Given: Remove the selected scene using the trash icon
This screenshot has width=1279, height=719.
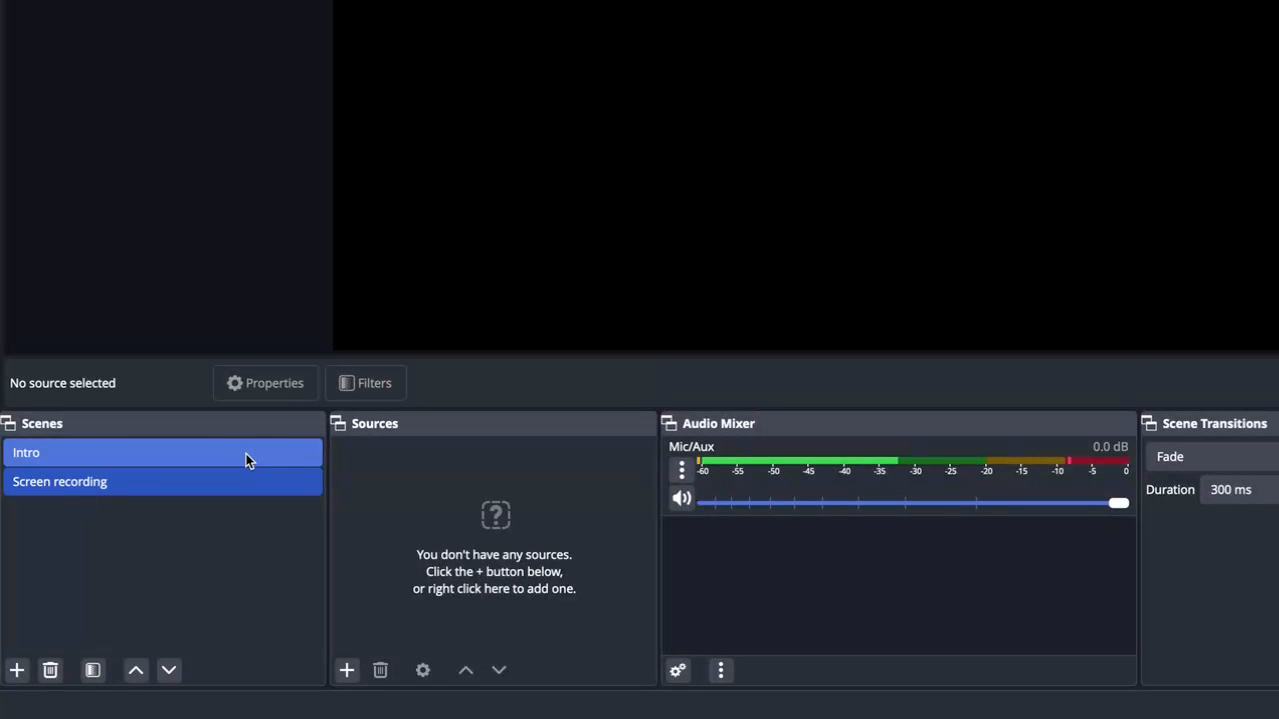Looking at the screenshot, I should pyautogui.click(x=51, y=670).
